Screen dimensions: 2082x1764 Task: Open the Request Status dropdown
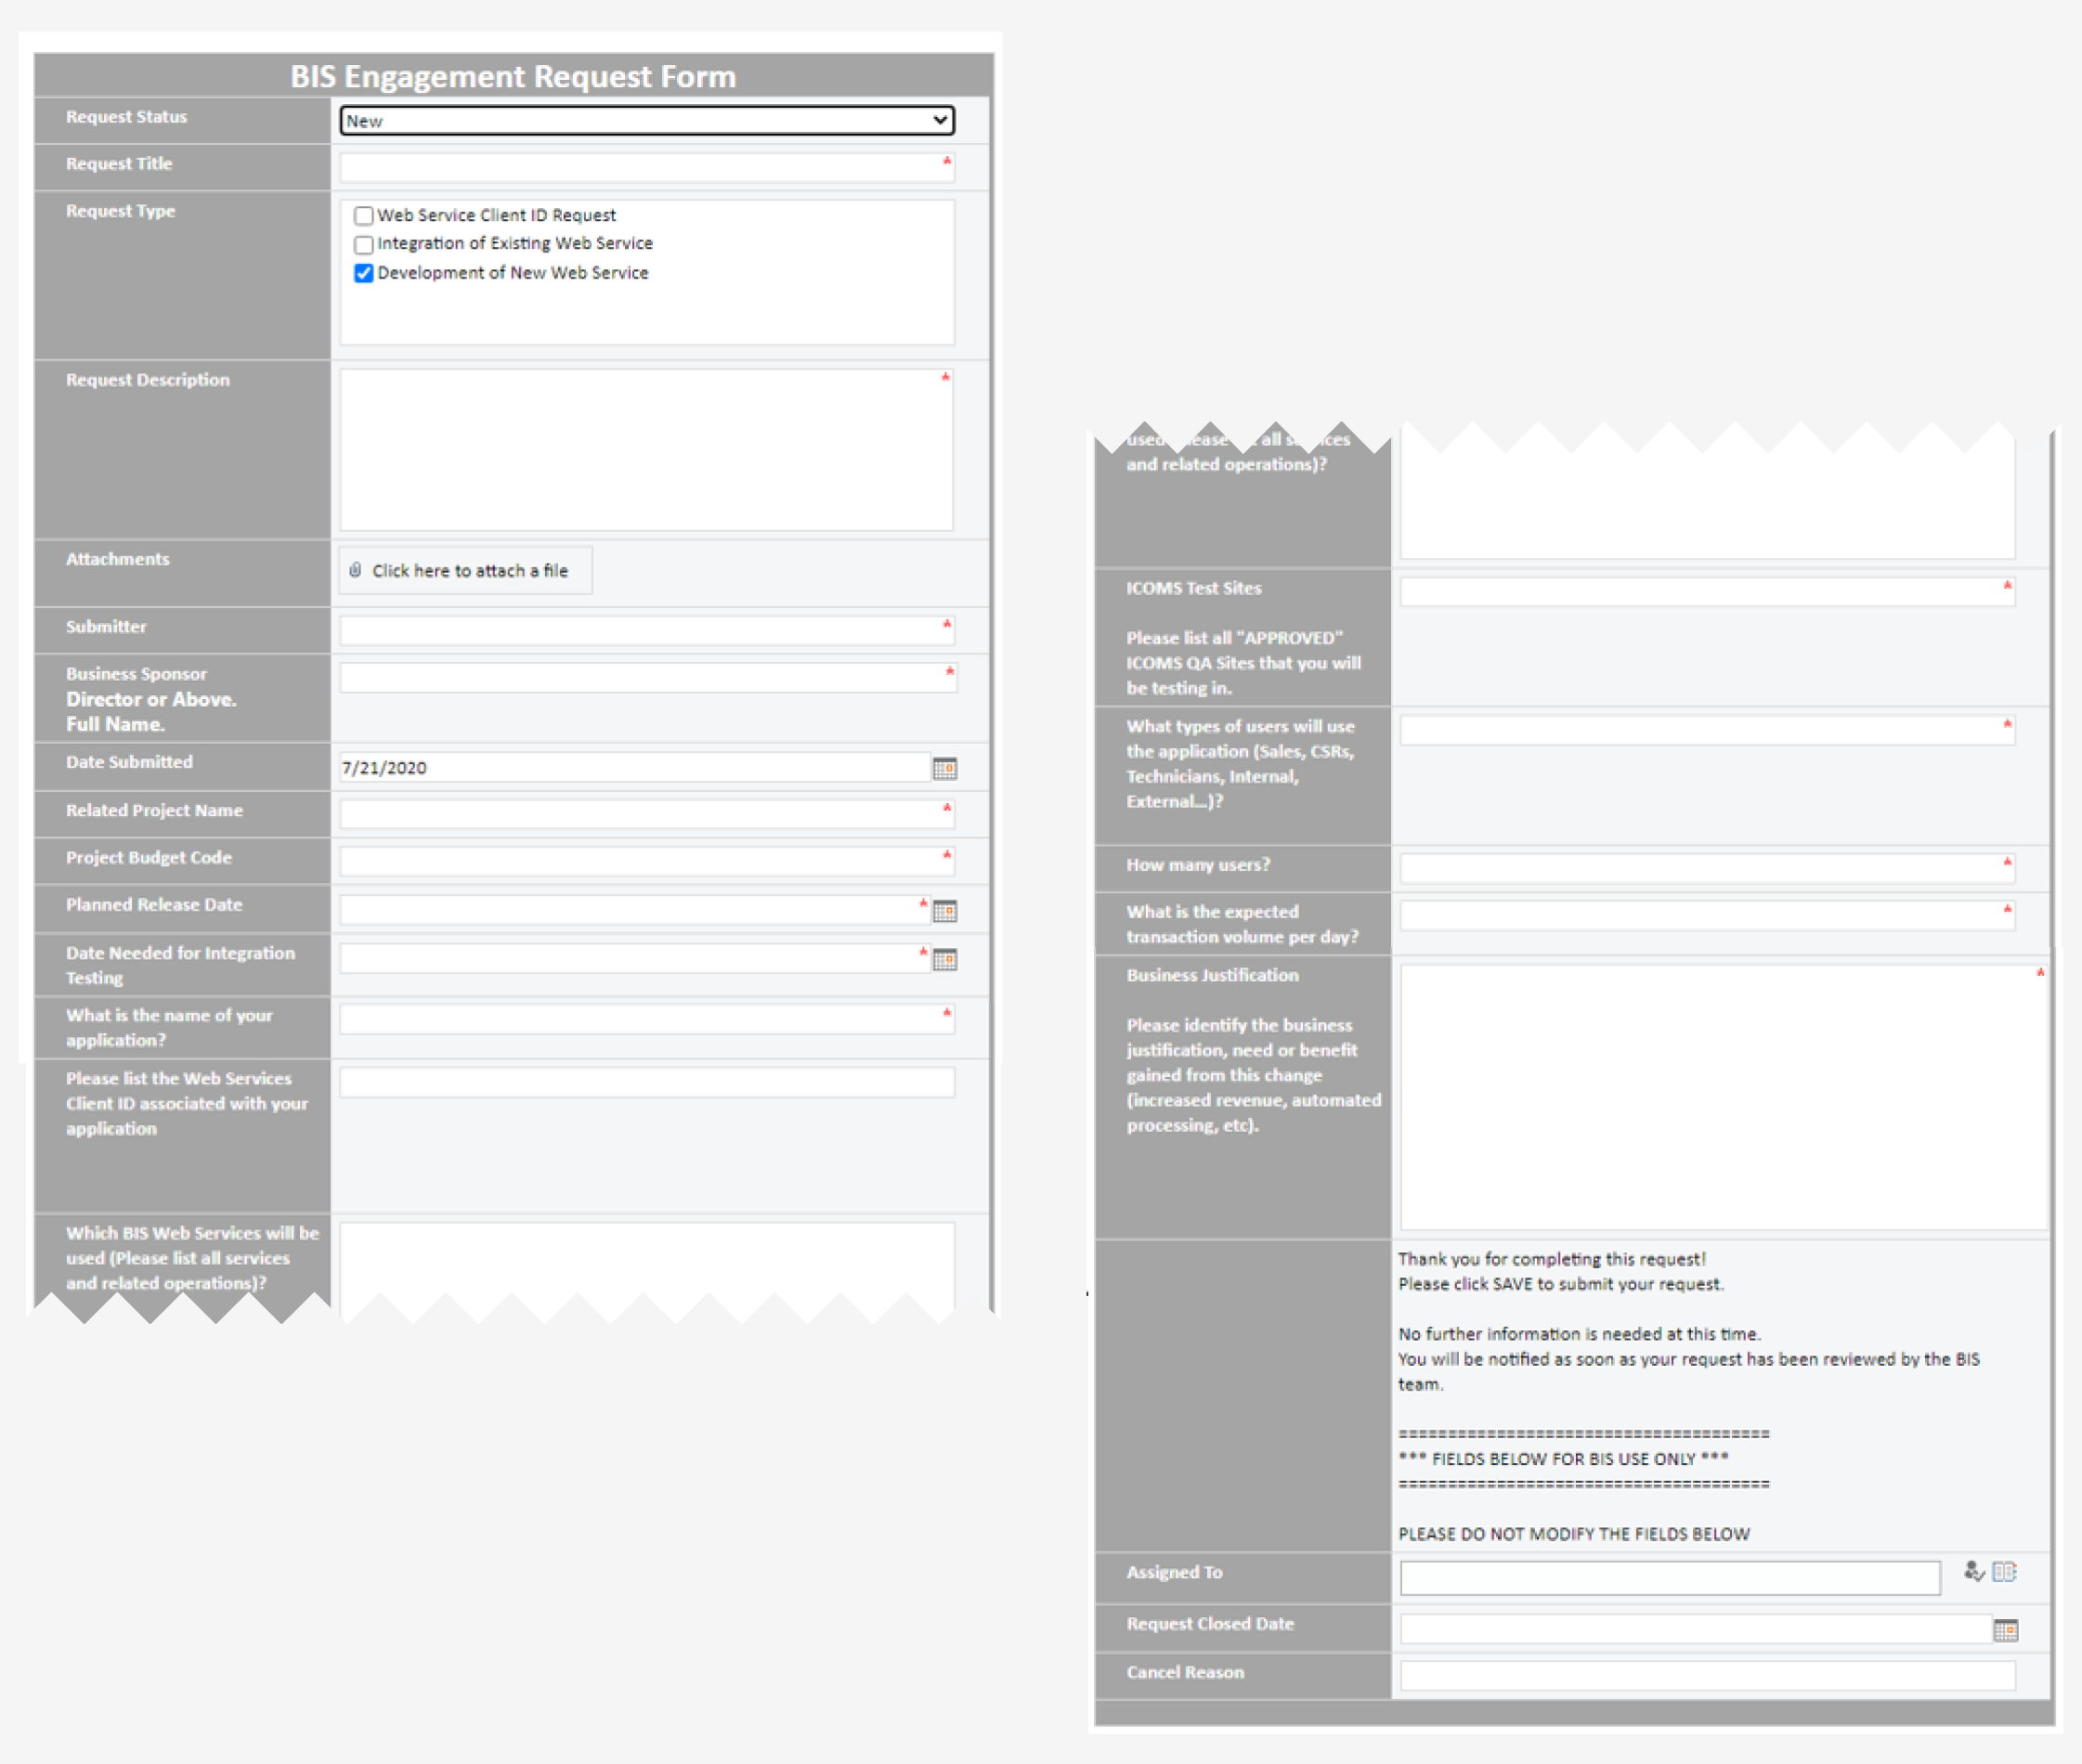(646, 121)
